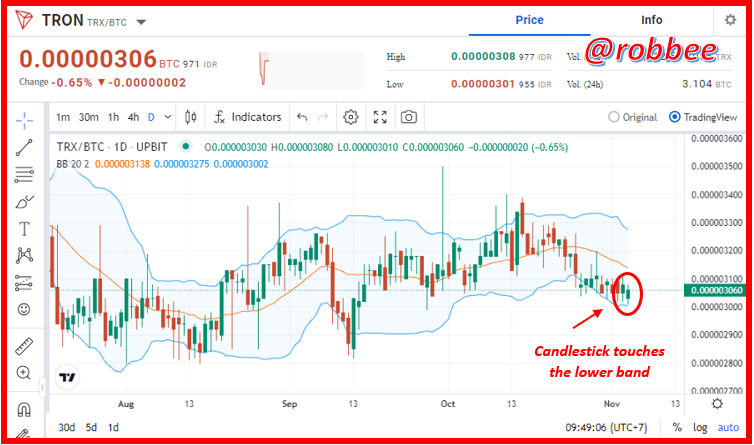Open chart settings gear in toolbar
The height and width of the screenshot is (445, 754).
(x=351, y=117)
